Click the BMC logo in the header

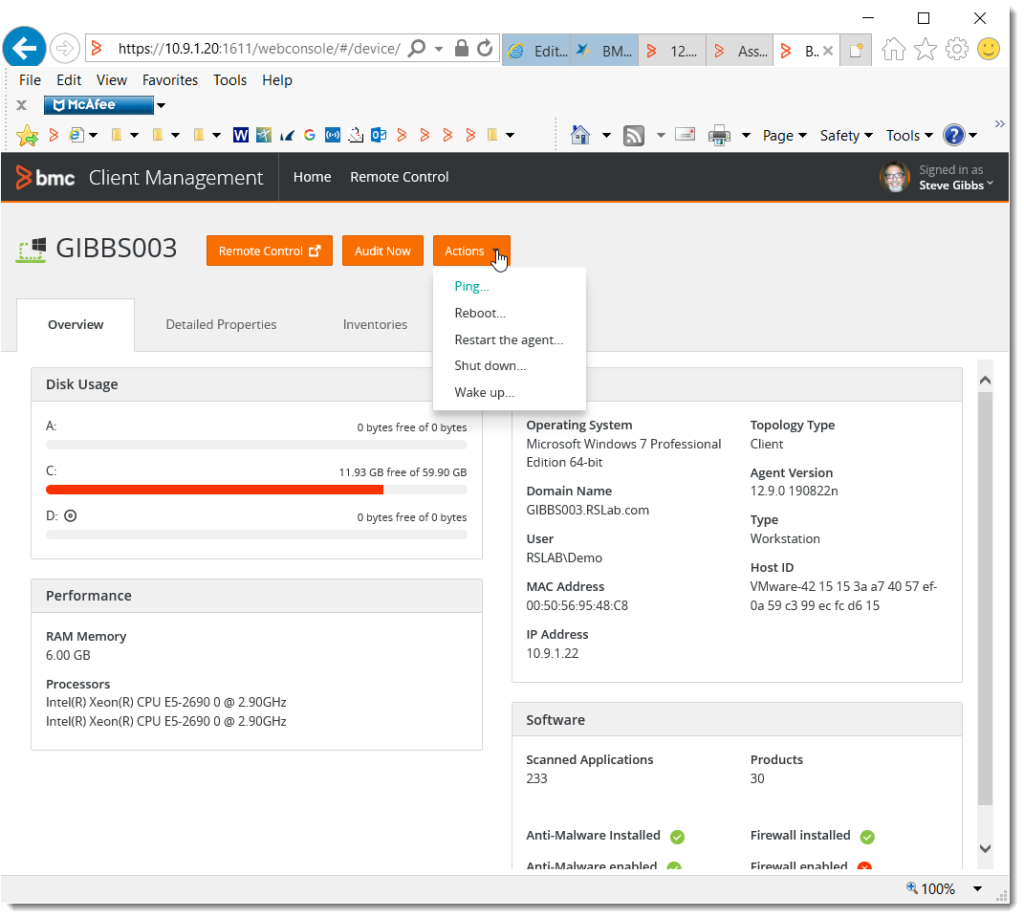[45, 178]
